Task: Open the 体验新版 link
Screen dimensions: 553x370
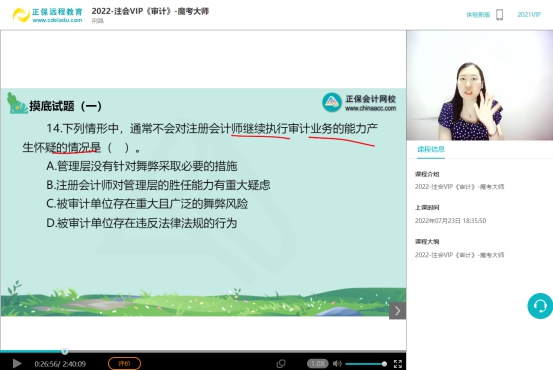Action: point(478,14)
